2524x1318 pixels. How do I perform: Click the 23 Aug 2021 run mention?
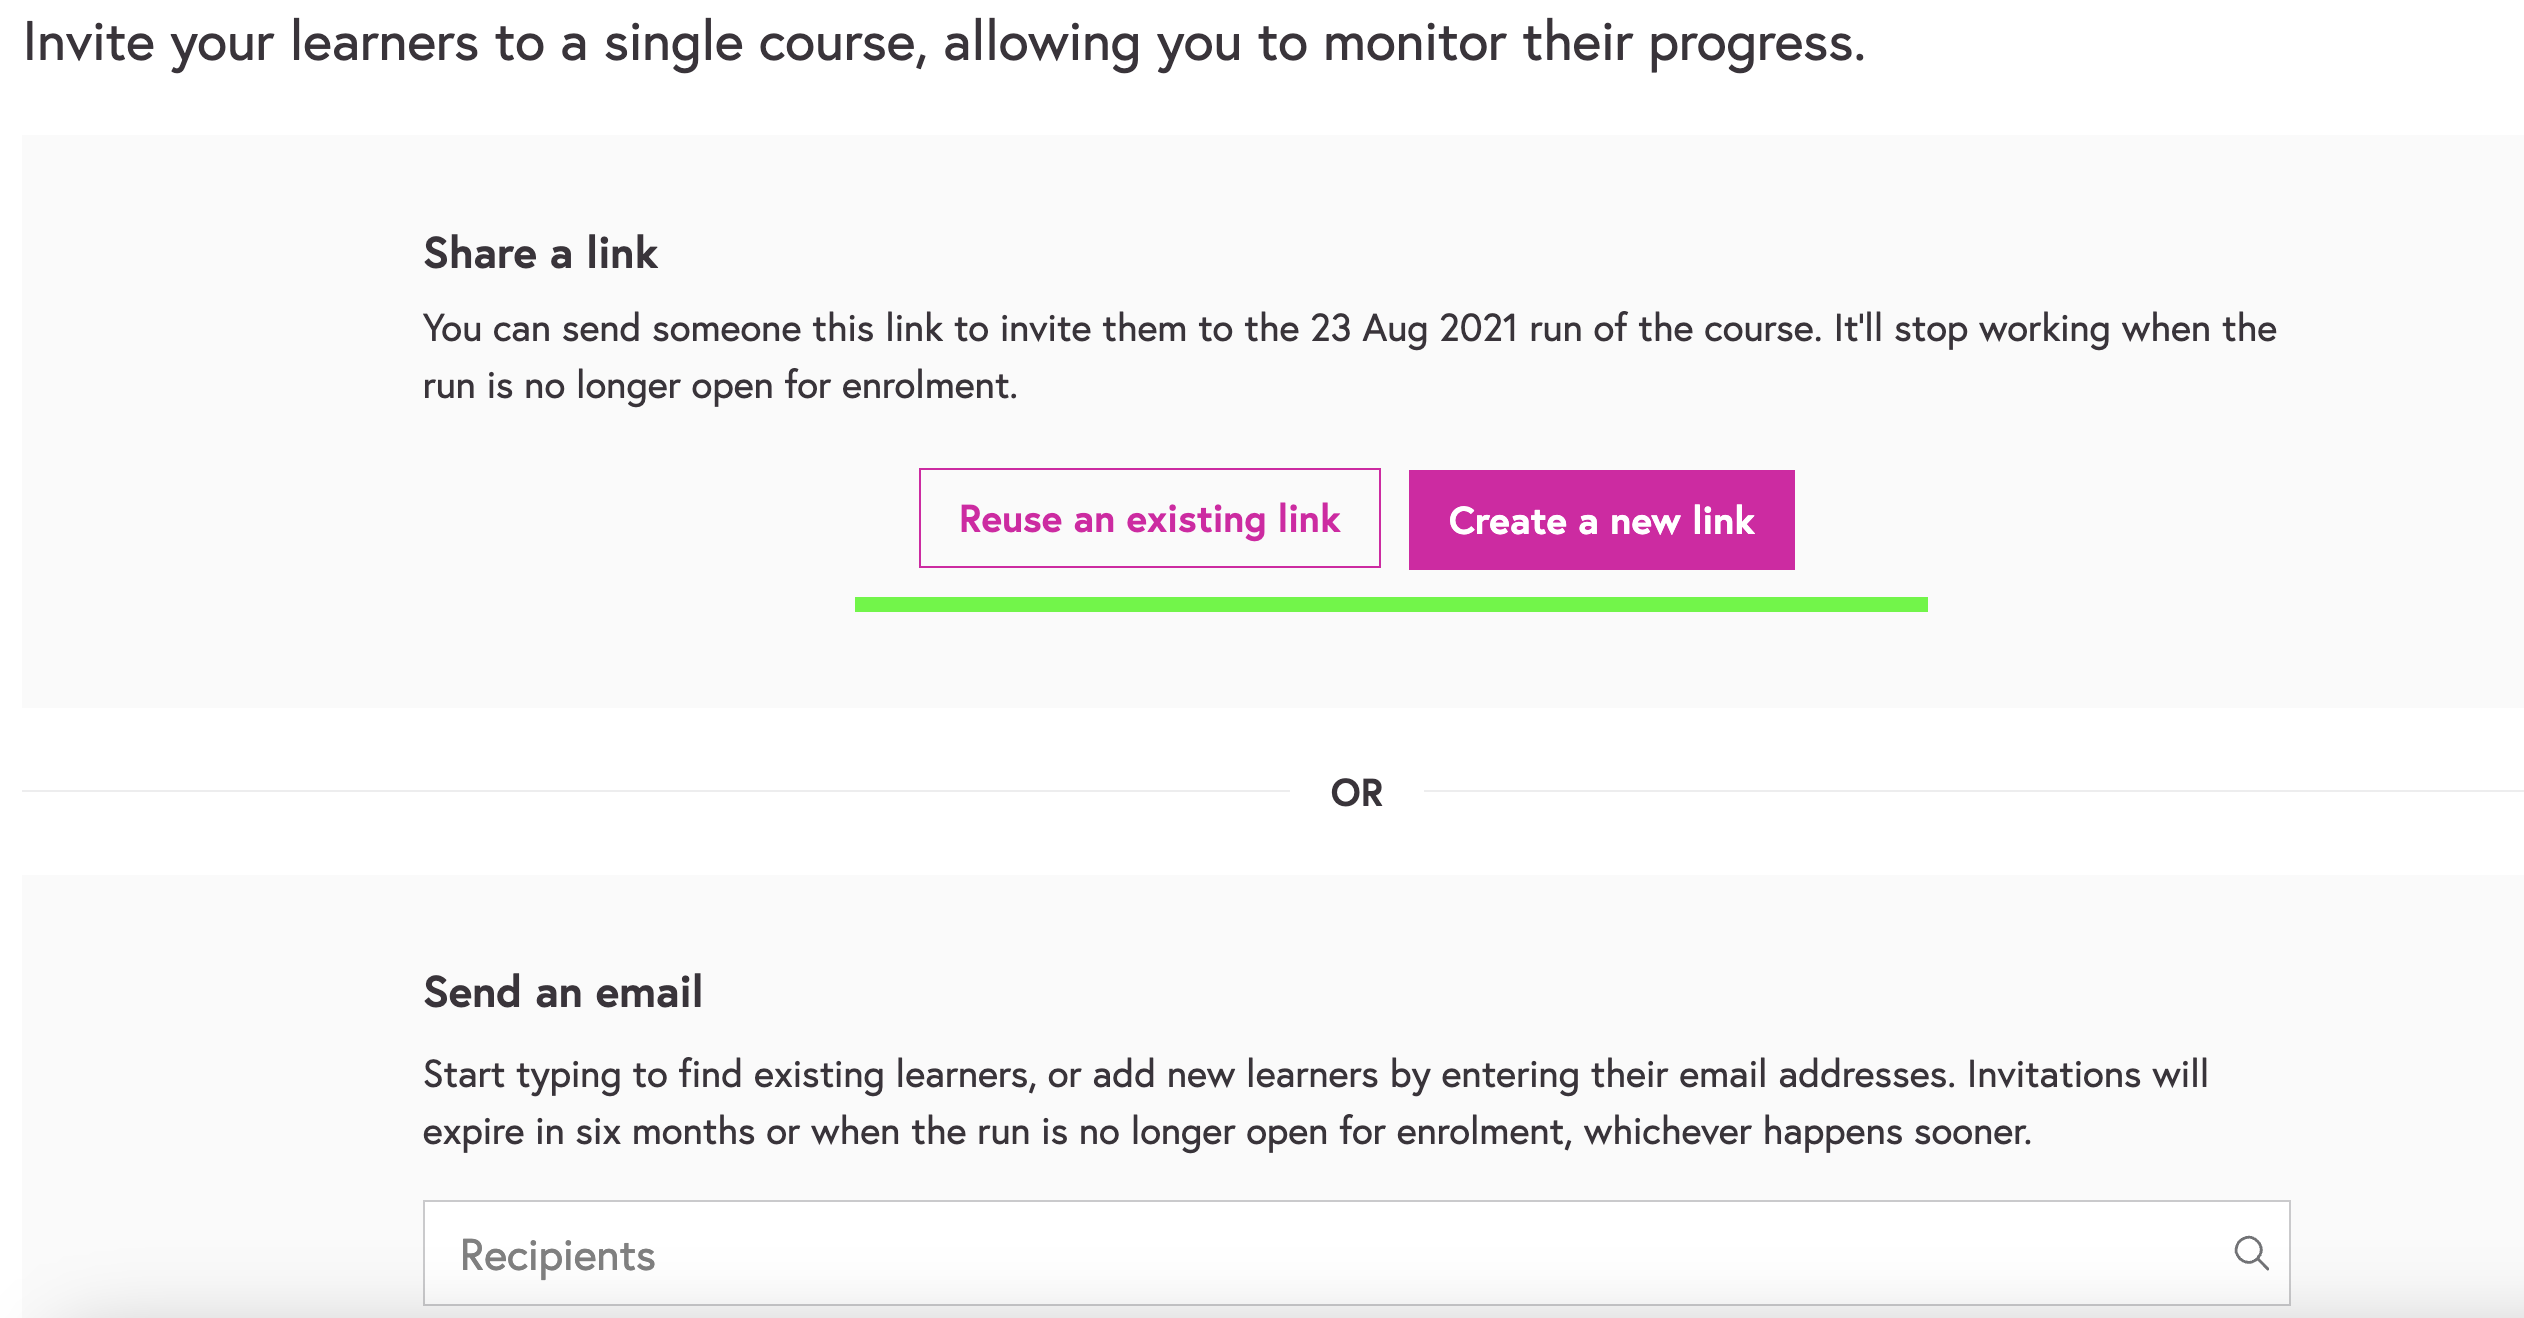pyautogui.click(x=1413, y=328)
